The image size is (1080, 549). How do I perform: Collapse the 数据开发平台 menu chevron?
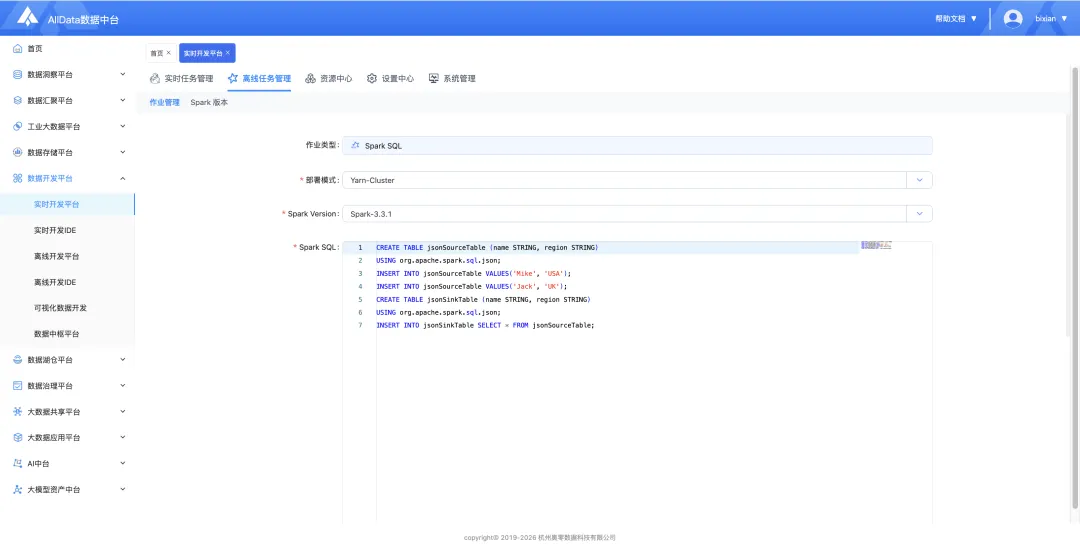[x=123, y=178]
